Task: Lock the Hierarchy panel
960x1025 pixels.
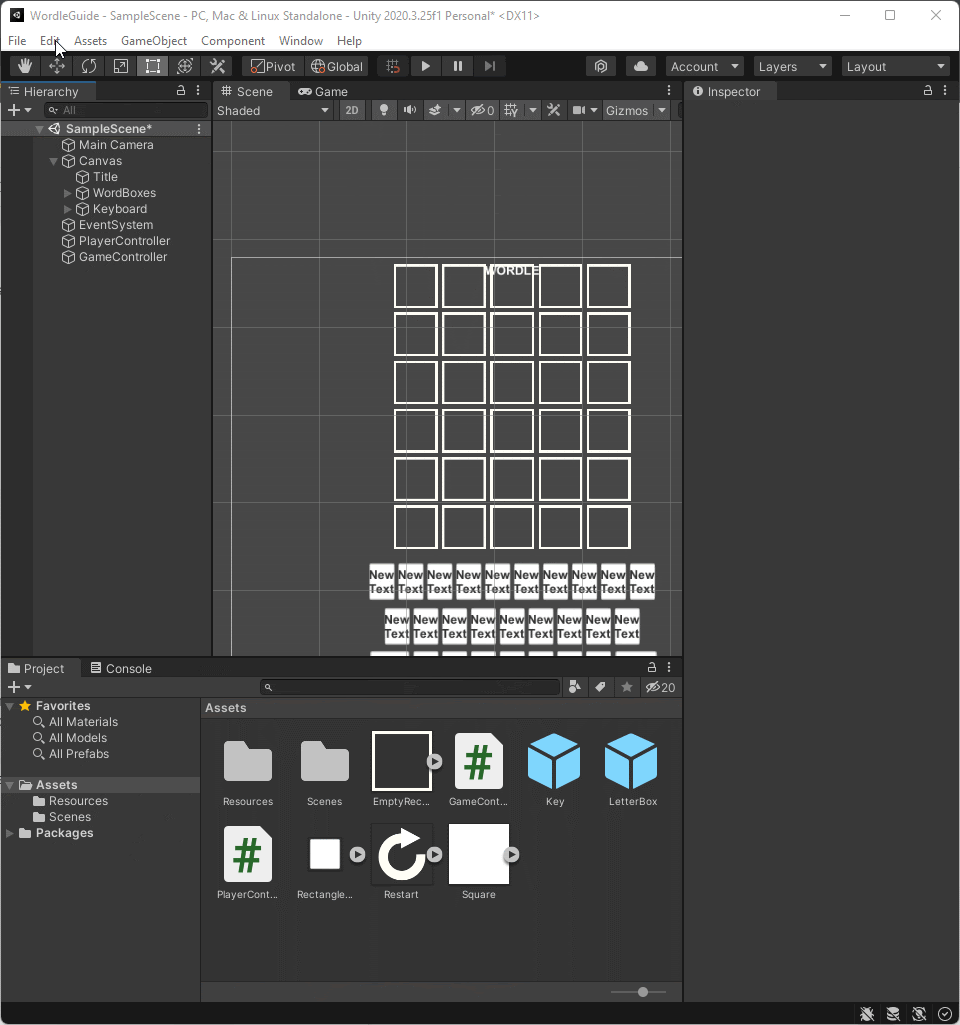Action: (181, 91)
